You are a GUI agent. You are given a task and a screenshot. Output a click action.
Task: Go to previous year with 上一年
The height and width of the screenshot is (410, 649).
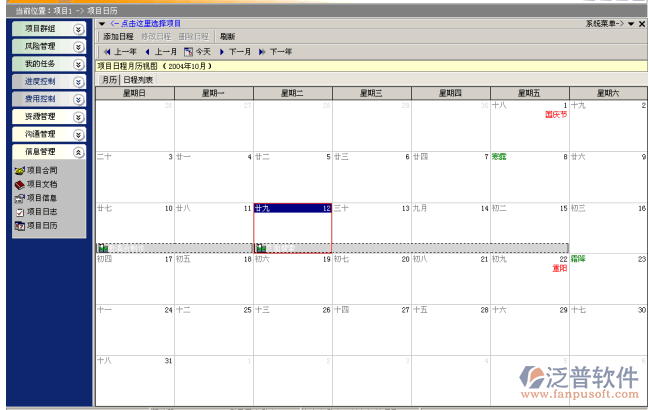120,51
